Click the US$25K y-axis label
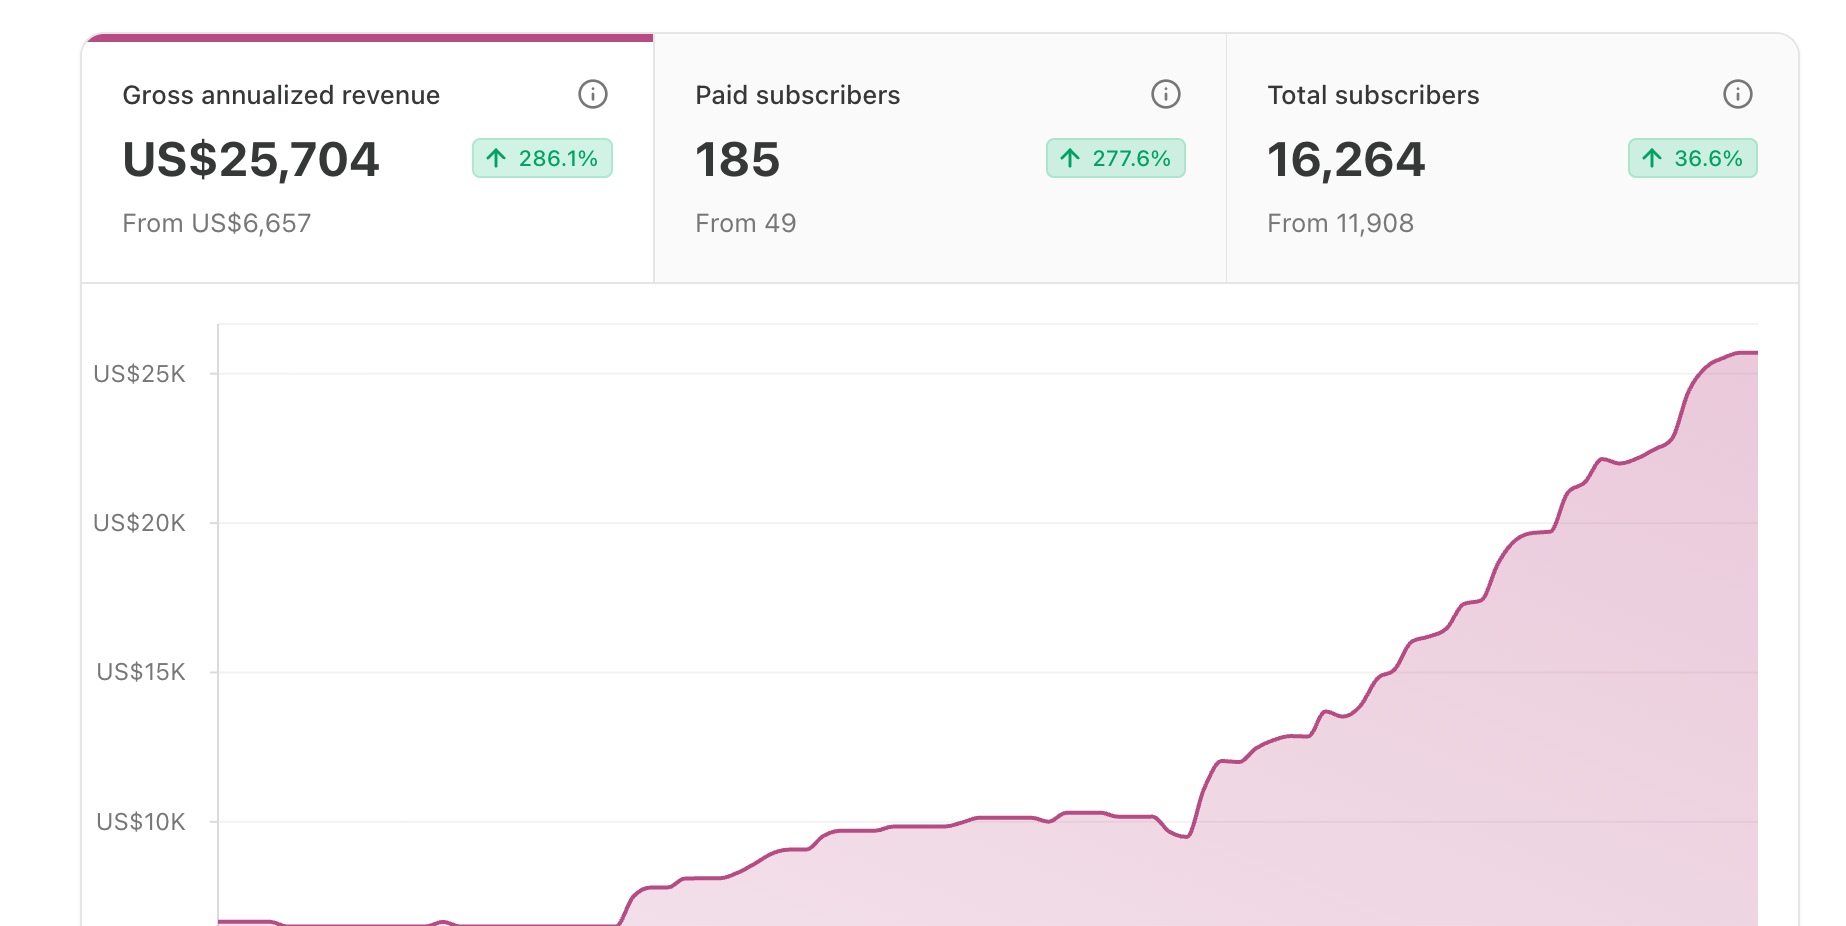 click(139, 374)
